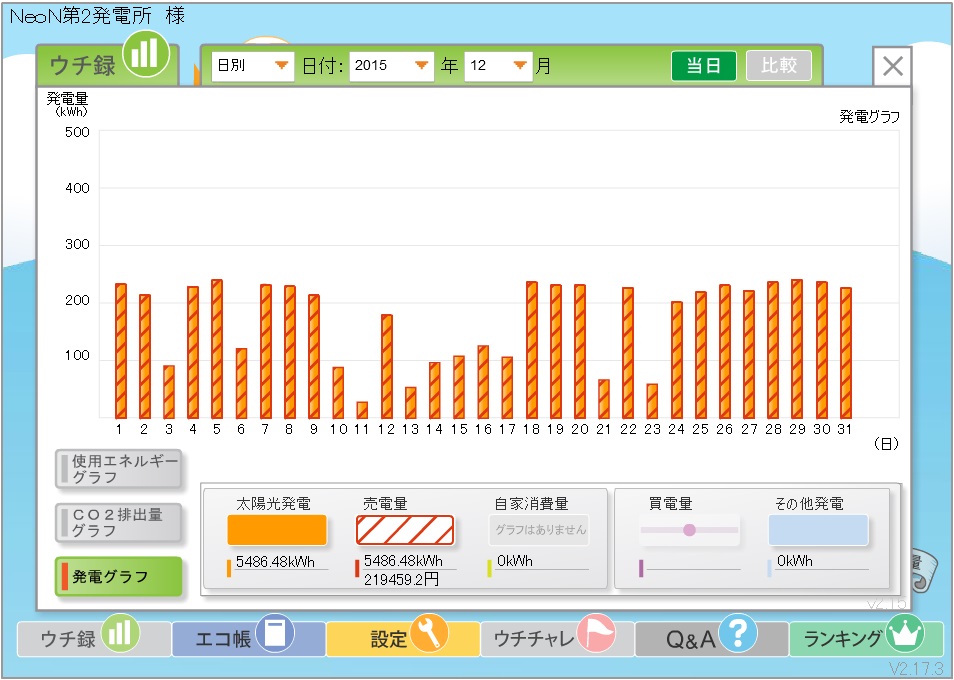Click the green bar chart icon in the bottom ウチ録 button
The height and width of the screenshot is (680, 954).
(120, 633)
